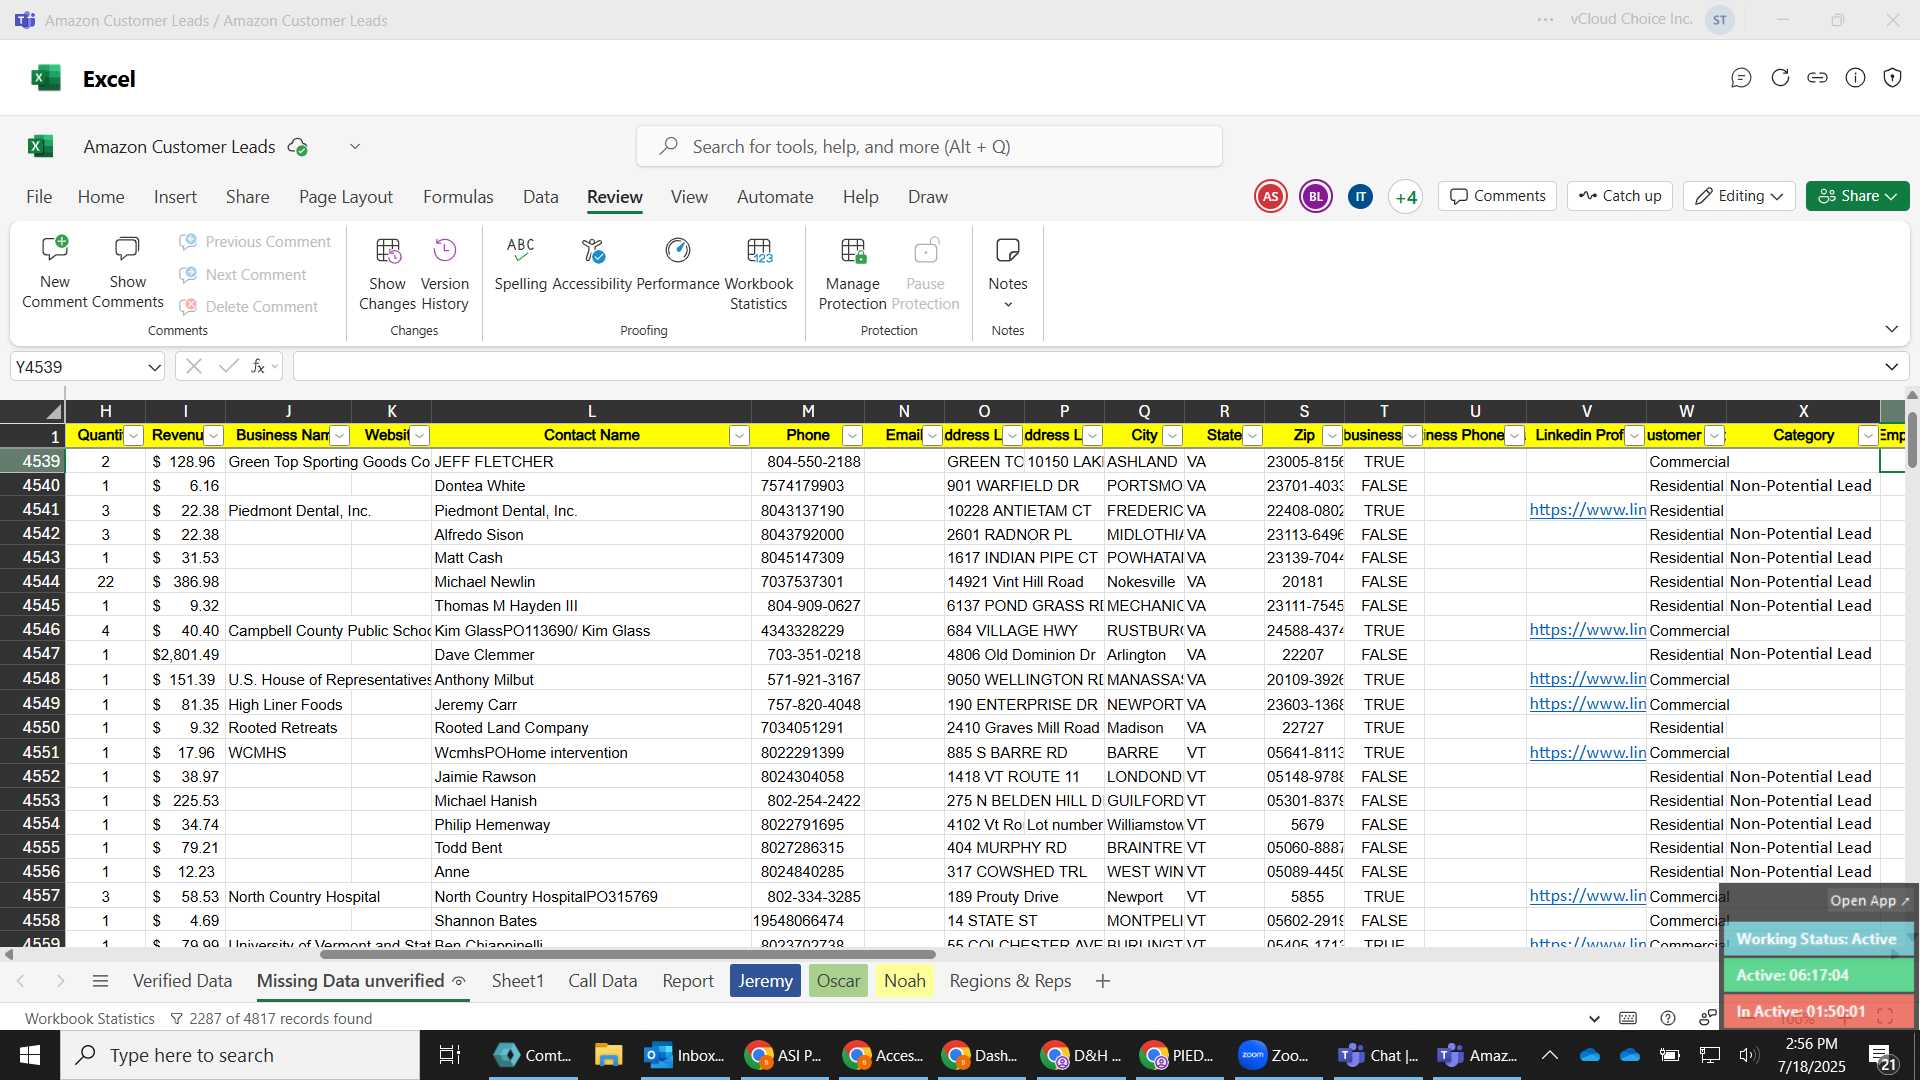
Task: Open the City column filter dropdown
Action: 1172,436
